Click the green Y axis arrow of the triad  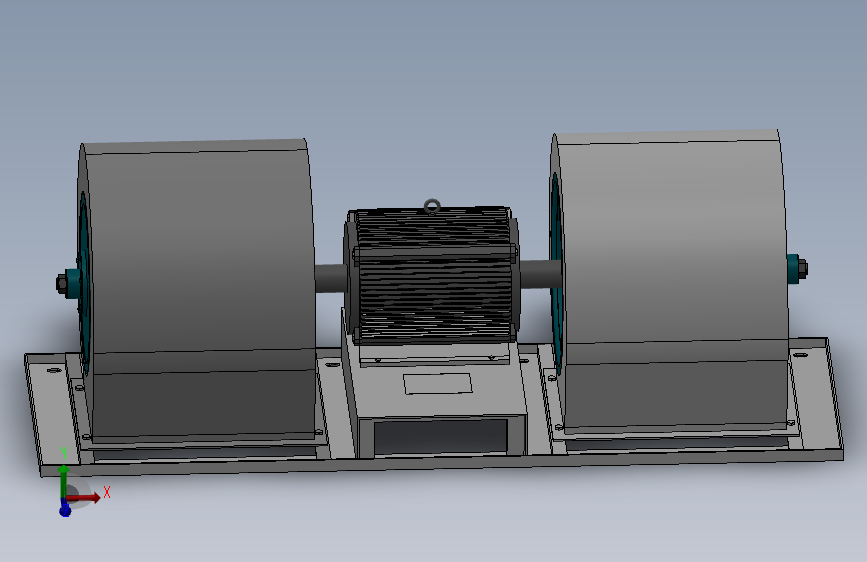pyautogui.click(x=64, y=481)
